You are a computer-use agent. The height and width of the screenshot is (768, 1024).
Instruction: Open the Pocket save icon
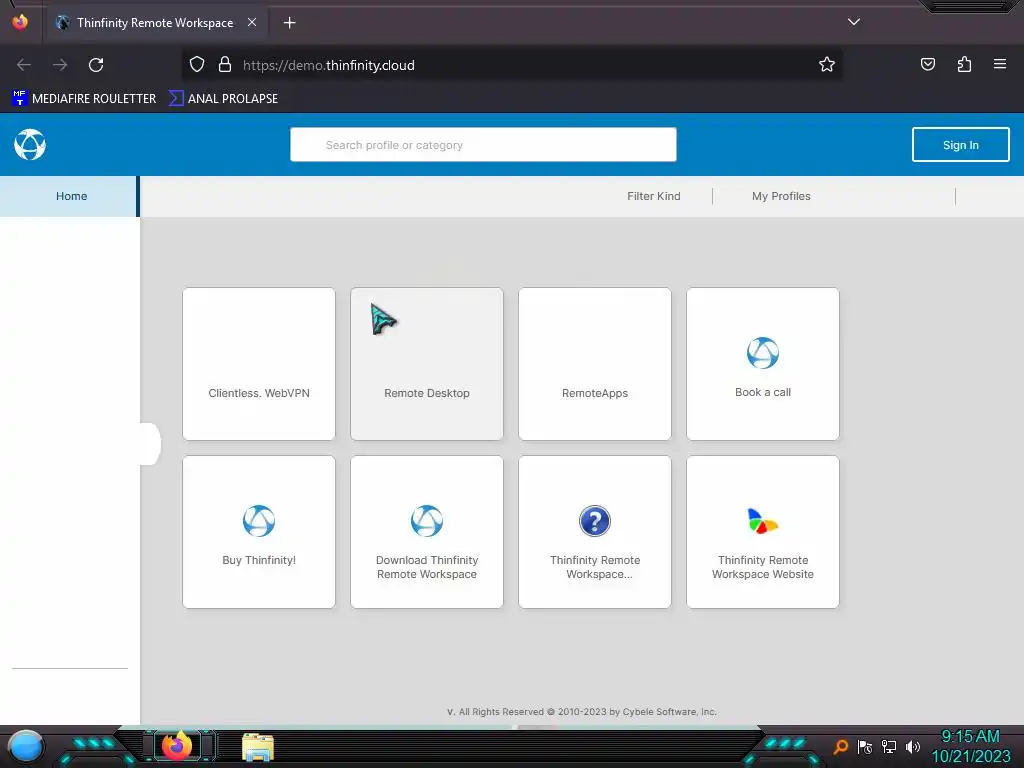pyautogui.click(x=927, y=64)
